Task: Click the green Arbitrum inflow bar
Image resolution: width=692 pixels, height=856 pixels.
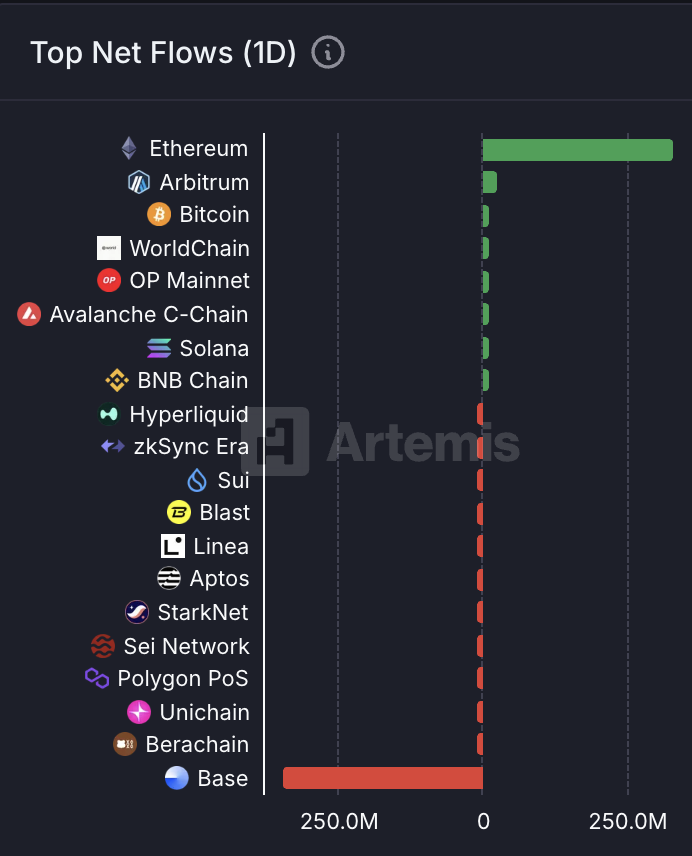Action: [x=490, y=182]
